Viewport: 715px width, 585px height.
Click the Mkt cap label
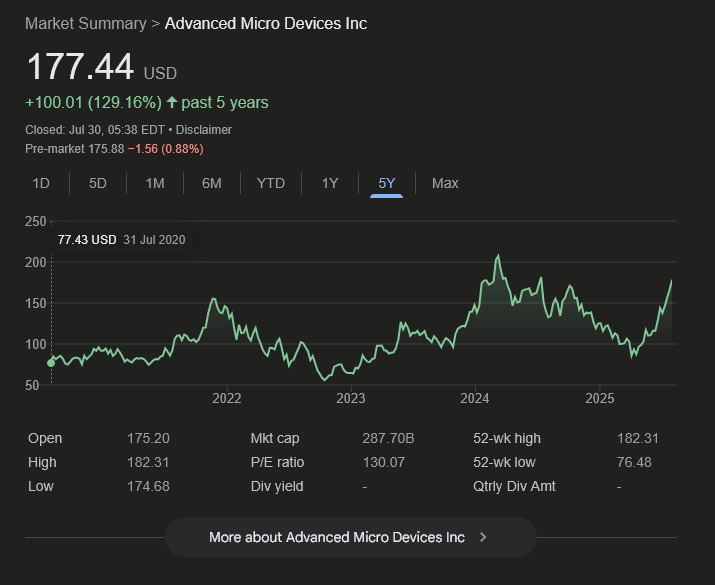pos(275,438)
